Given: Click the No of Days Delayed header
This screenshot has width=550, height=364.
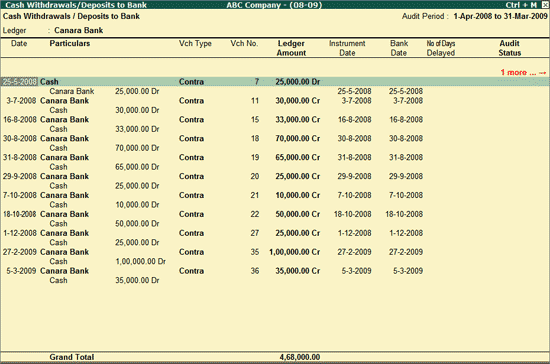Looking at the screenshot, I should pos(441,48).
